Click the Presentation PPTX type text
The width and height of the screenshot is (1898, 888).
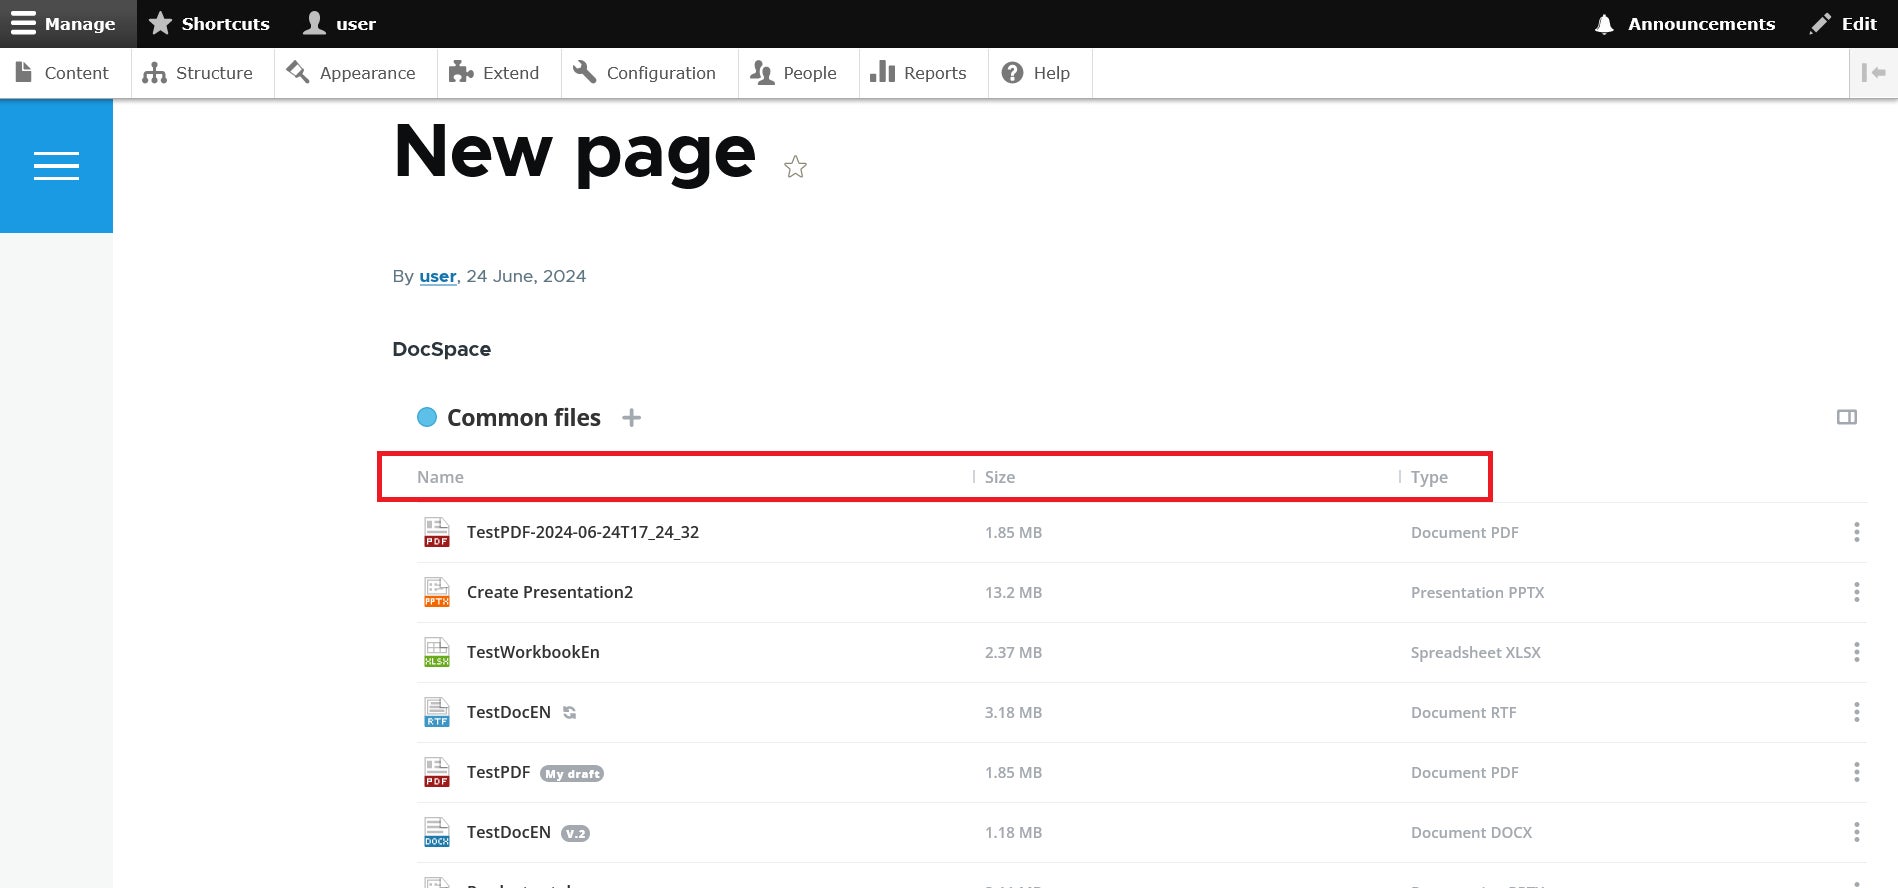click(x=1477, y=592)
